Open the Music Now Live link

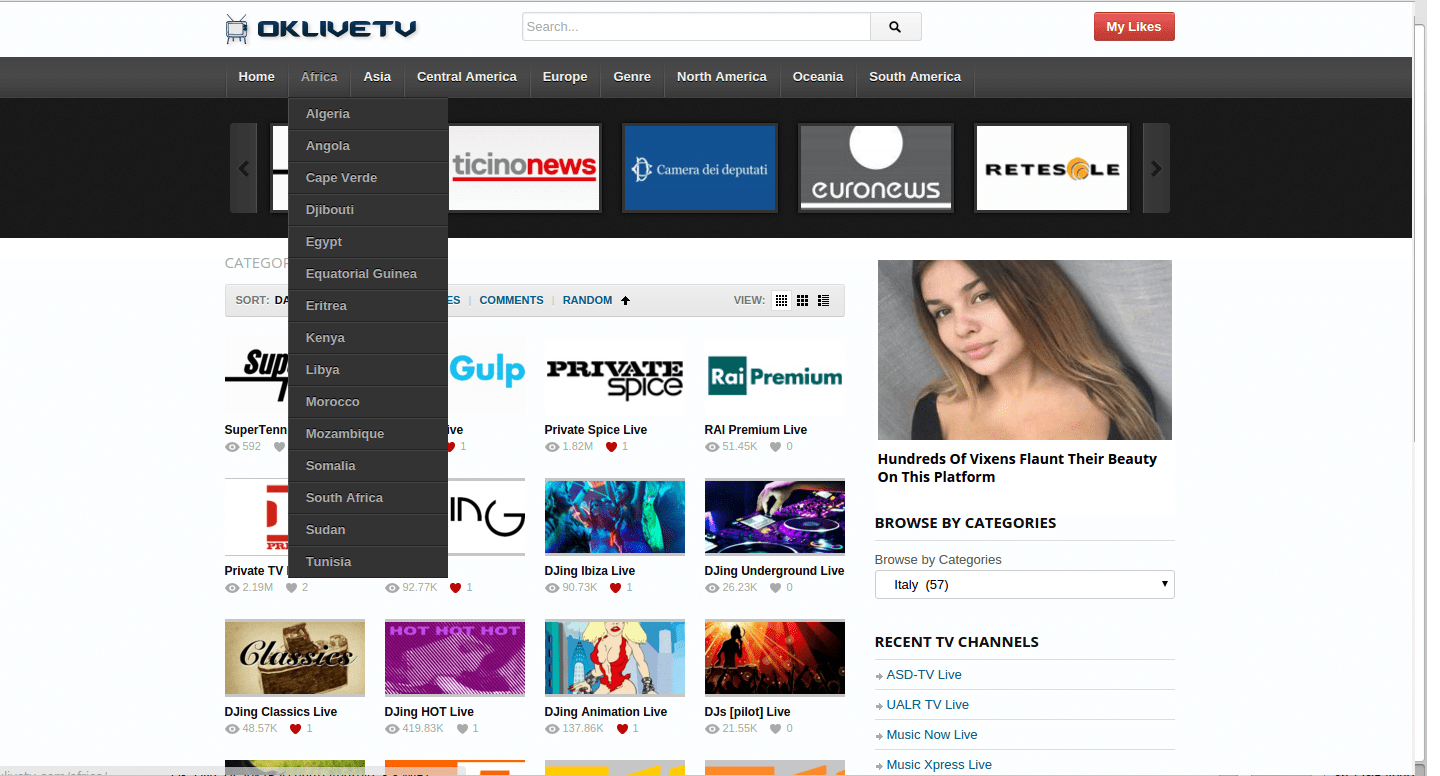point(931,735)
